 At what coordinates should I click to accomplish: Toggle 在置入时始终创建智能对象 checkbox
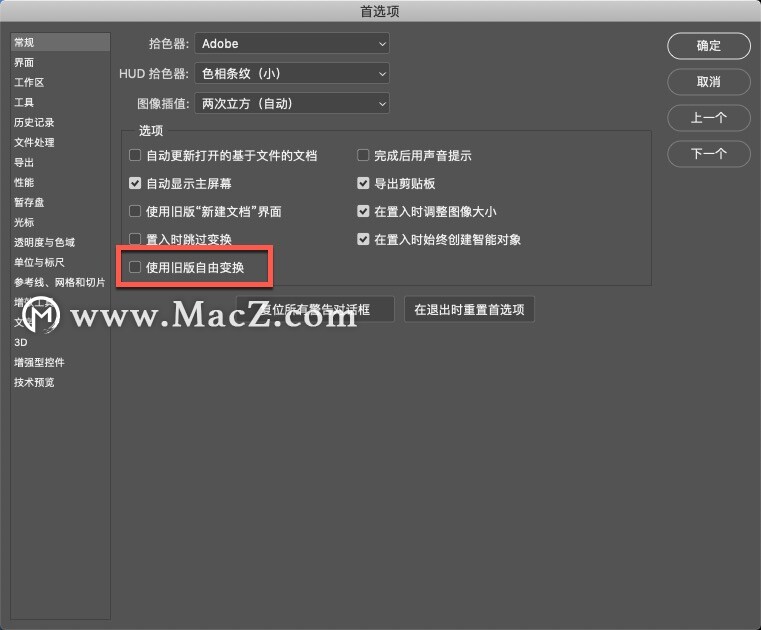363,239
